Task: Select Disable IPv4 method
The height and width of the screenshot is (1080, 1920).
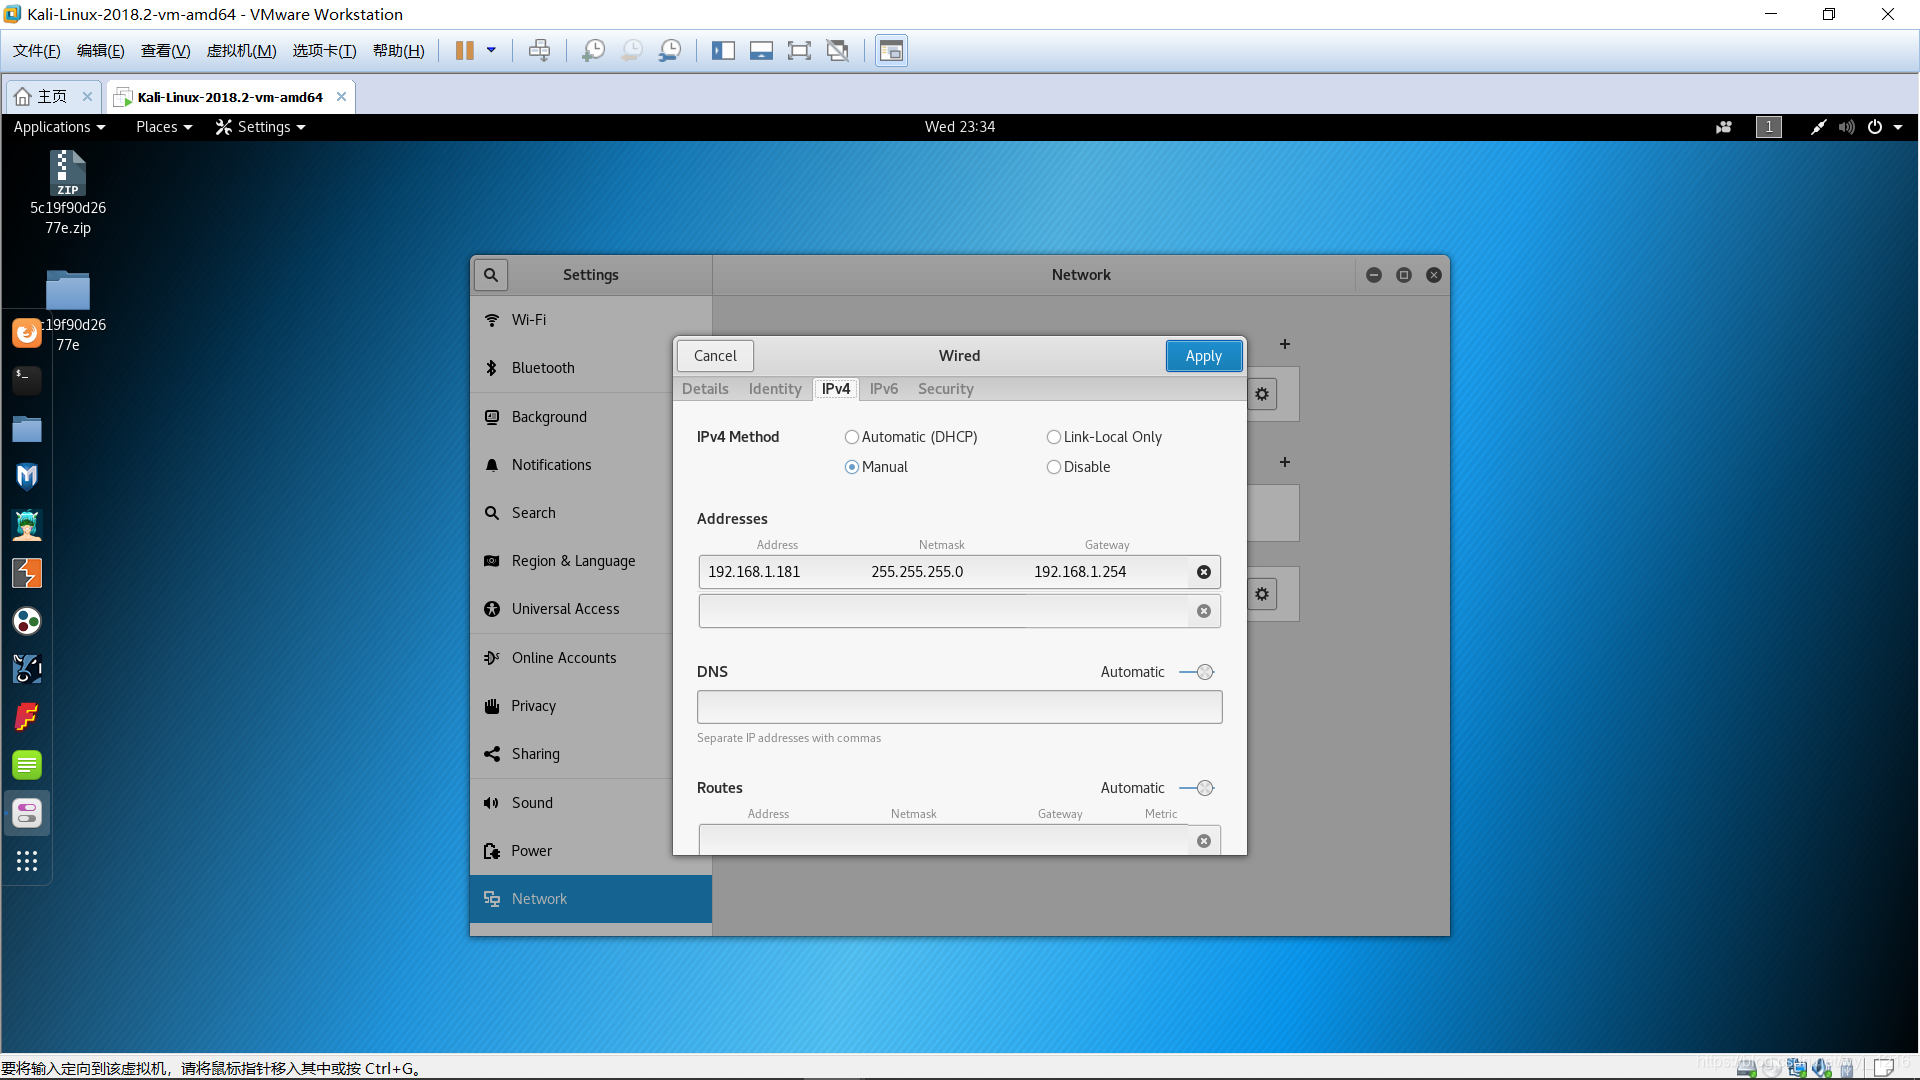Action: click(x=1078, y=467)
